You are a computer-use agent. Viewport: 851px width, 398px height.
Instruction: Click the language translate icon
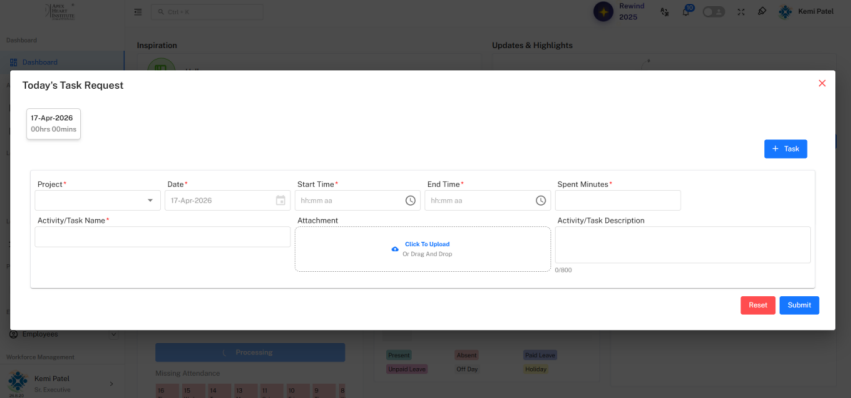tap(664, 12)
